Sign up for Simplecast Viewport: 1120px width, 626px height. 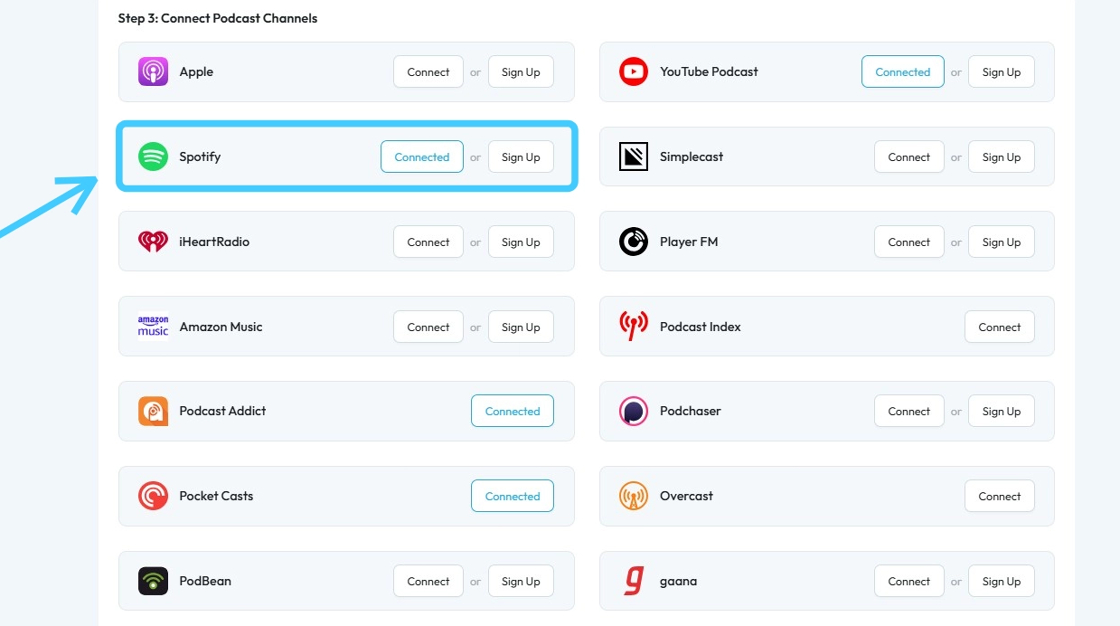(1001, 156)
